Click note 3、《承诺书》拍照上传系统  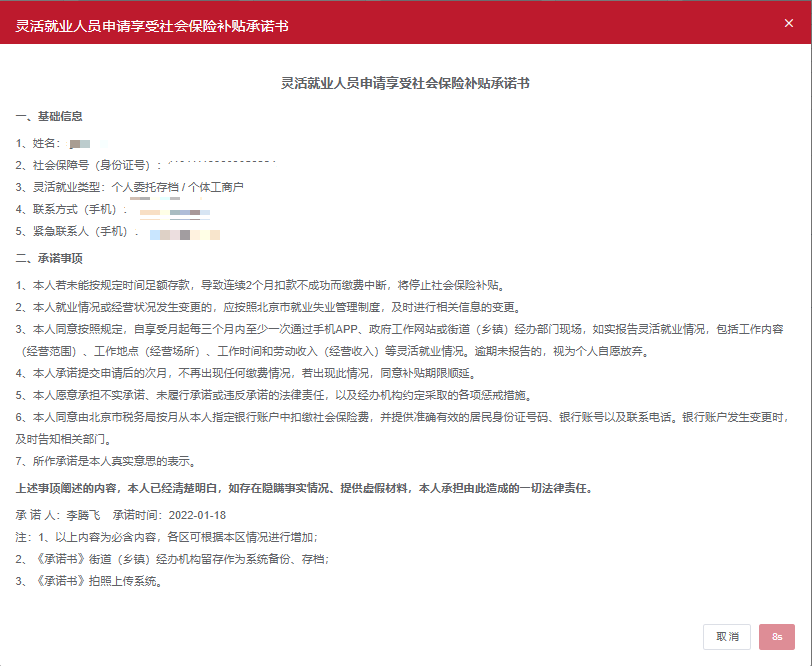89,582
